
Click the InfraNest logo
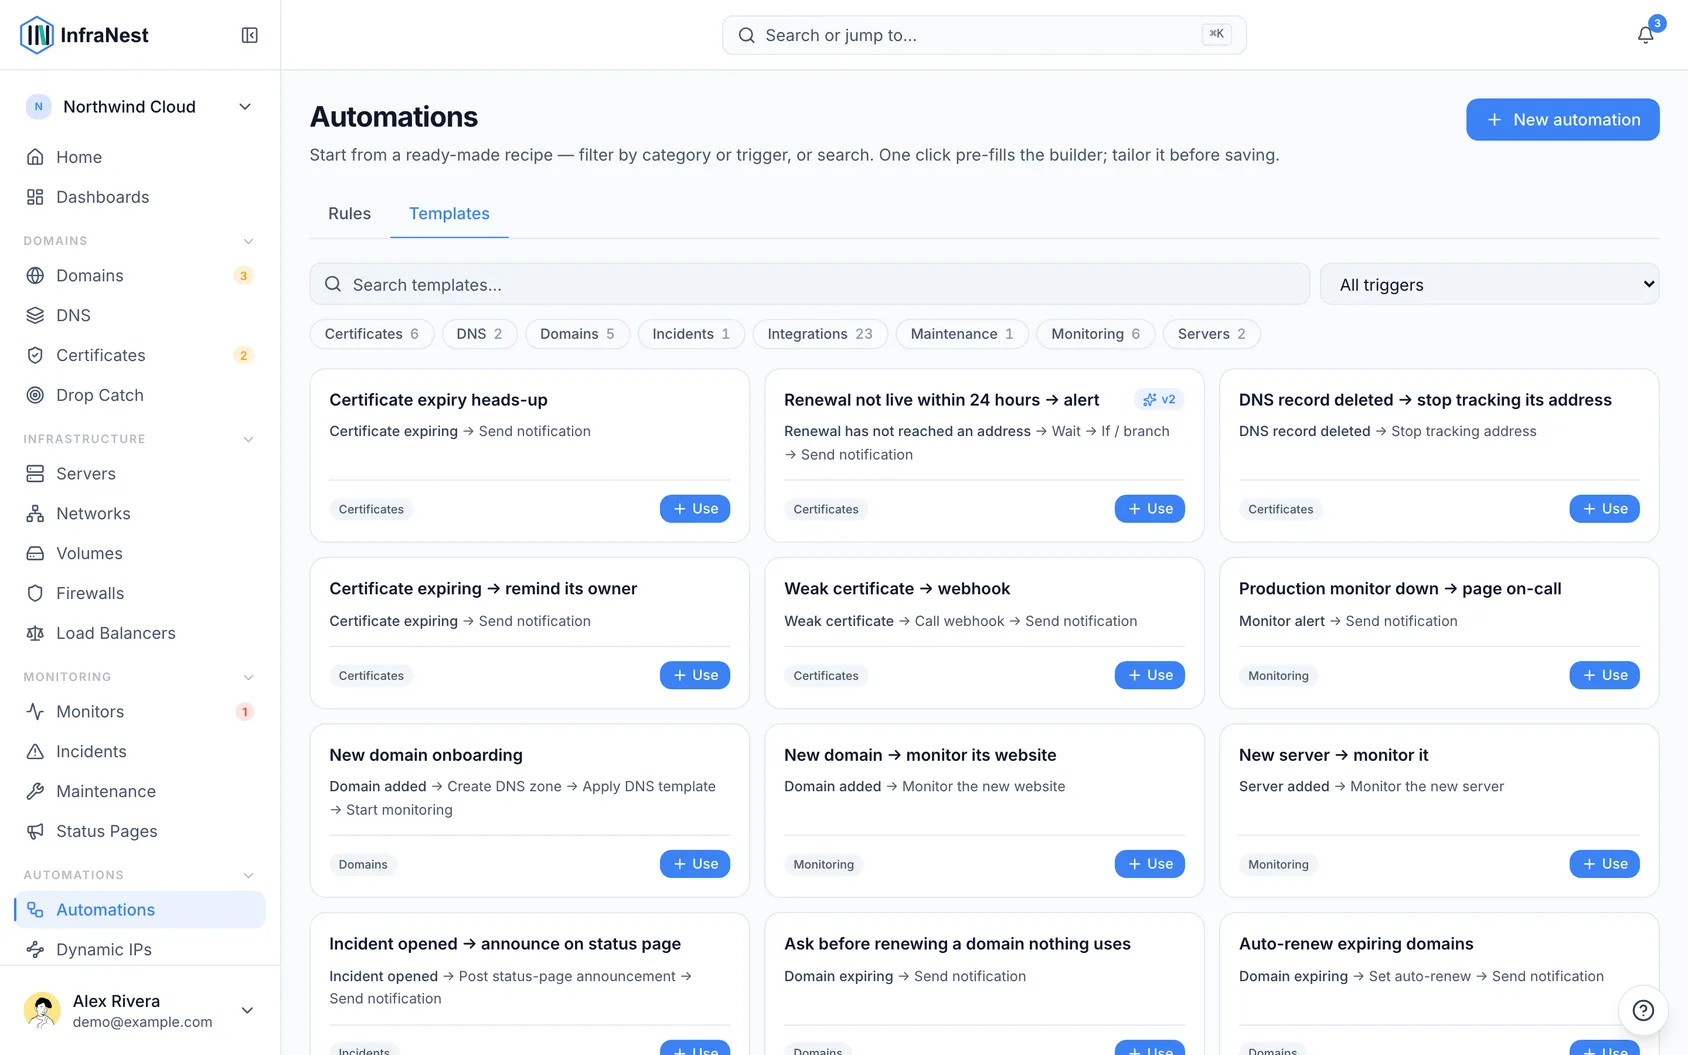pyautogui.click(x=84, y=35)
